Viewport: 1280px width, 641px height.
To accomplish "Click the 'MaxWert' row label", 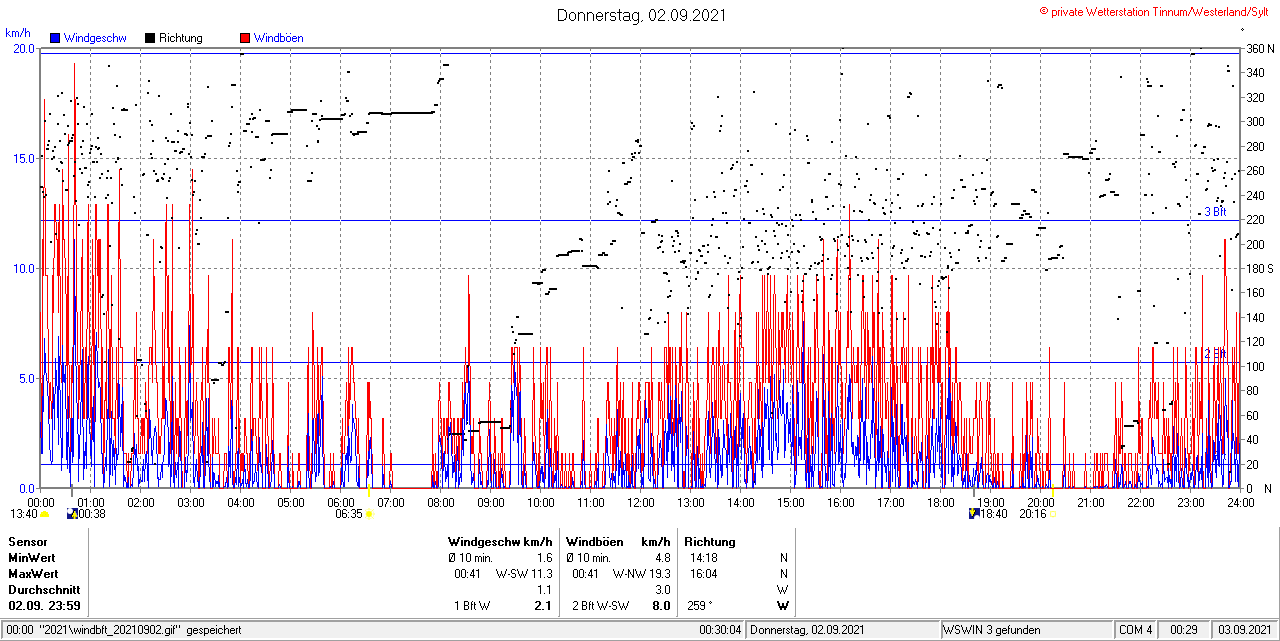I will click(x=33, y=574).
